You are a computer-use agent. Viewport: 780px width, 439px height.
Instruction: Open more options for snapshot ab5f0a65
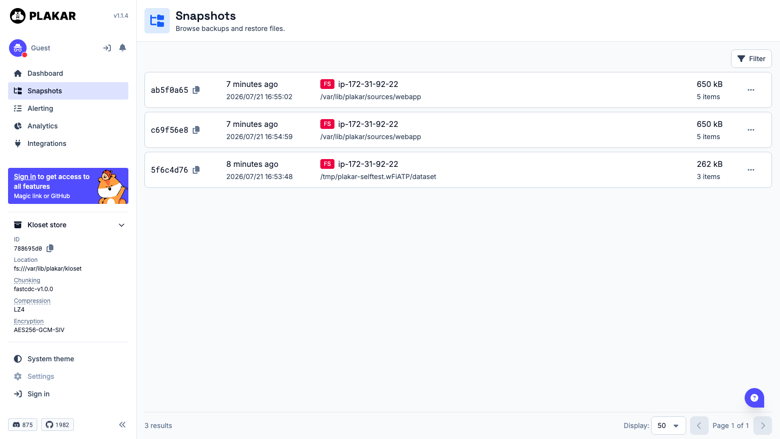pos(751,90)
